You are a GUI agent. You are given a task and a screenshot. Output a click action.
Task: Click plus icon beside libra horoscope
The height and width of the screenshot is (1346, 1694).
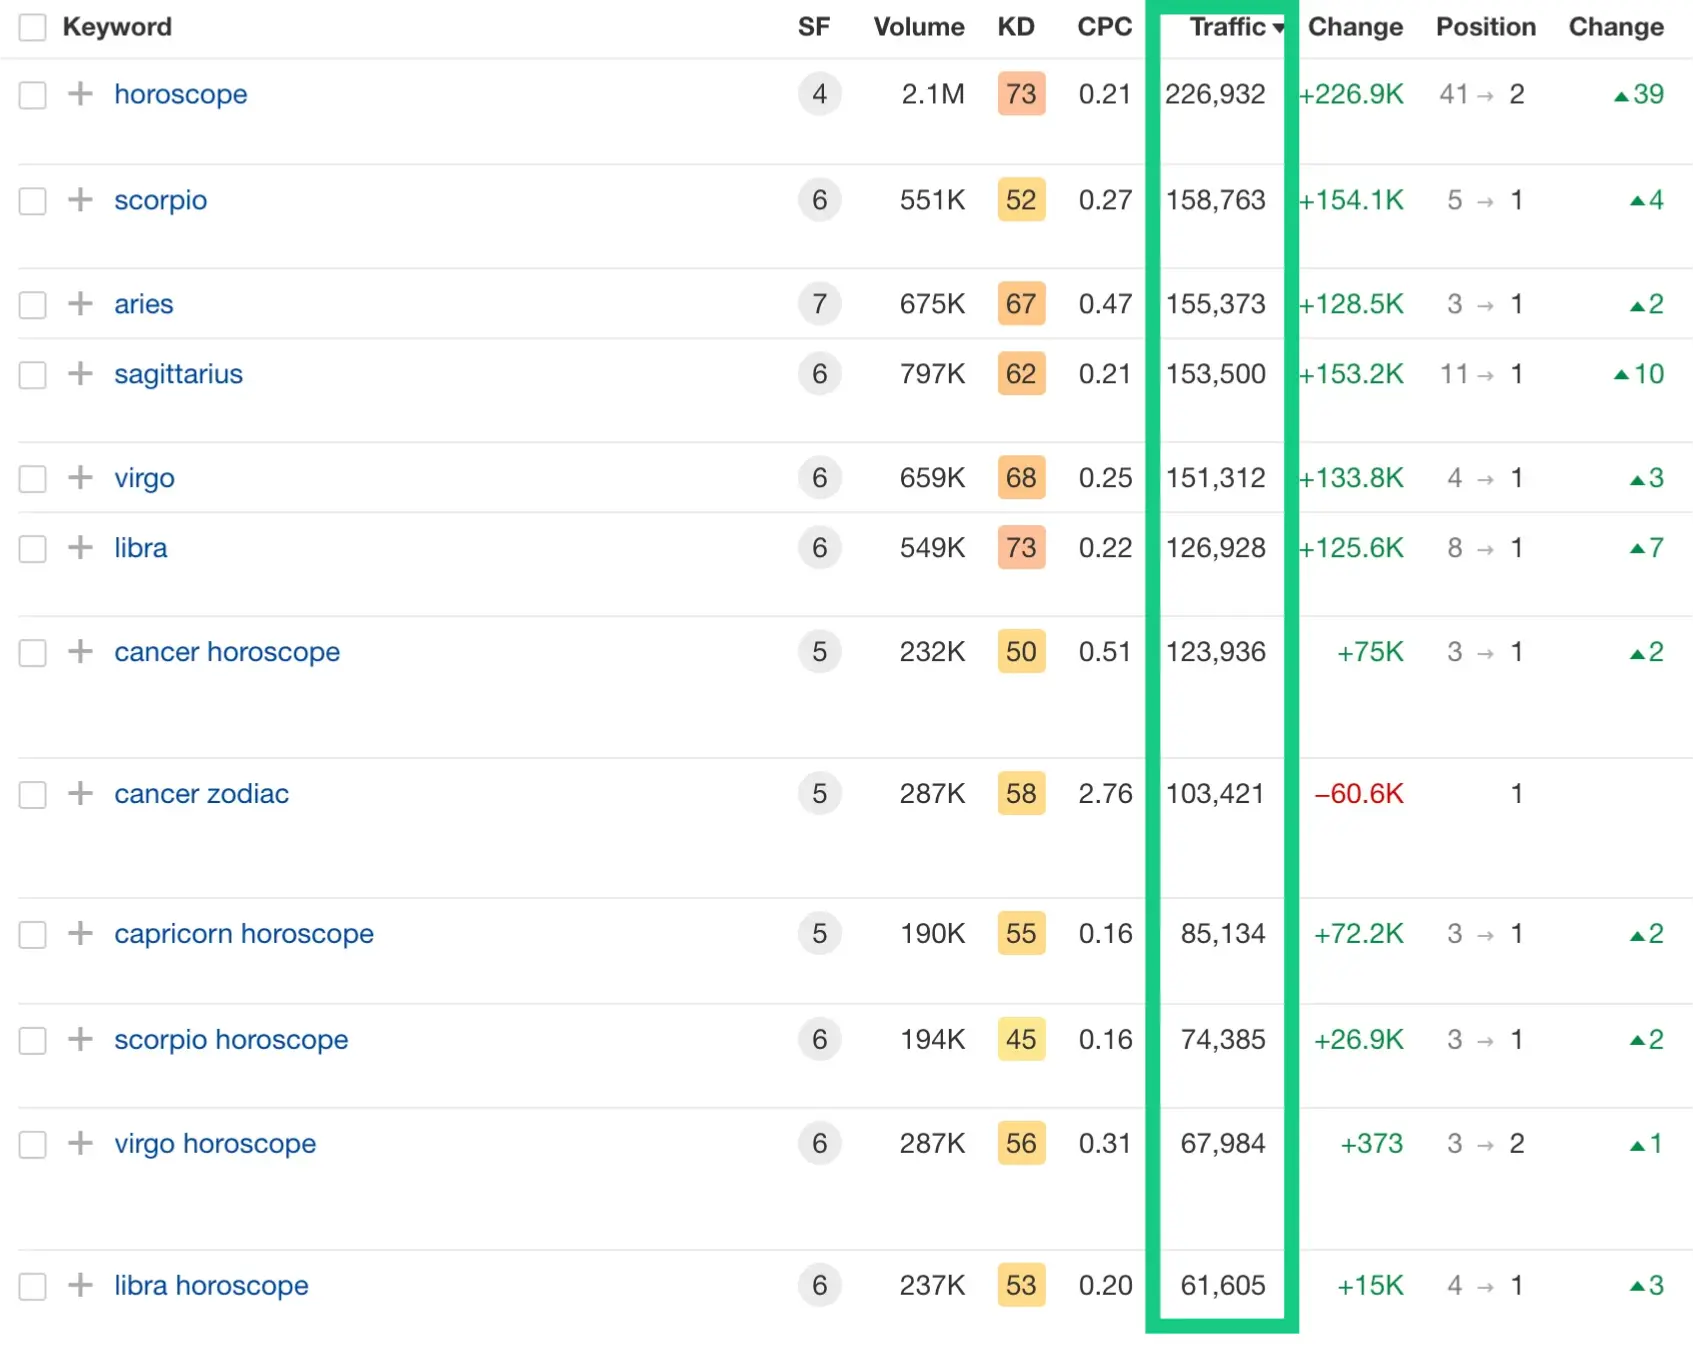(x=80, y=1286)
